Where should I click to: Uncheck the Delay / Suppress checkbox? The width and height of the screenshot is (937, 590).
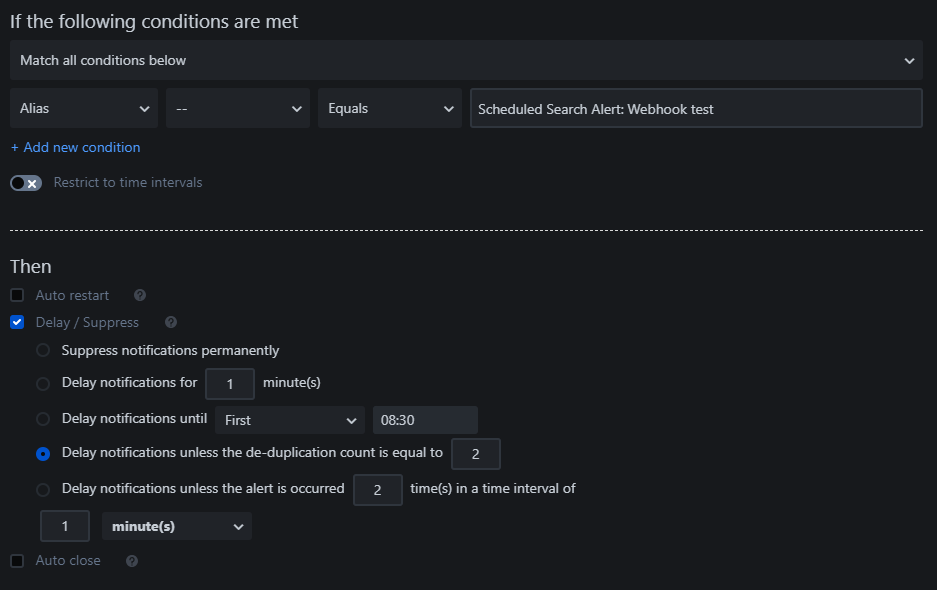pyautogui.click(x=17, y=323)
